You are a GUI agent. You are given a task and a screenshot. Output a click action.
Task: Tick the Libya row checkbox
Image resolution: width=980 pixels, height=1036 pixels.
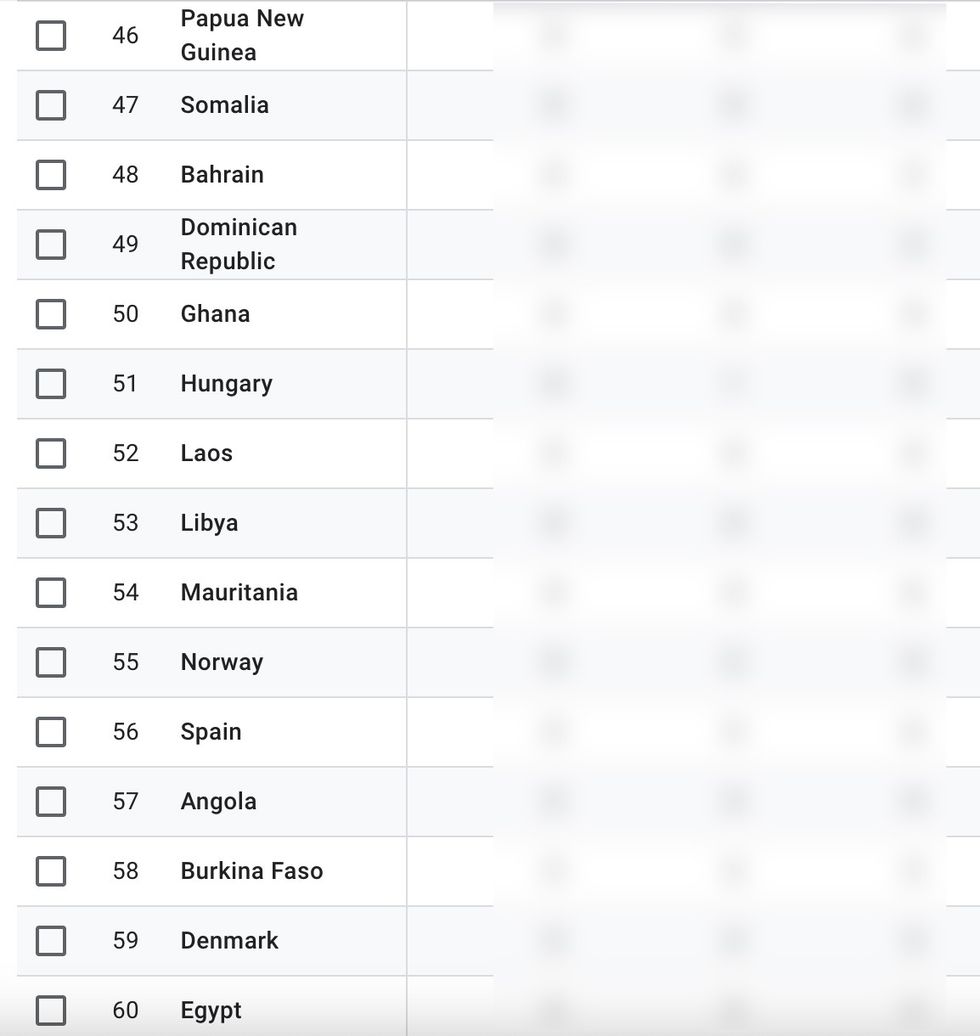point(51,523)
